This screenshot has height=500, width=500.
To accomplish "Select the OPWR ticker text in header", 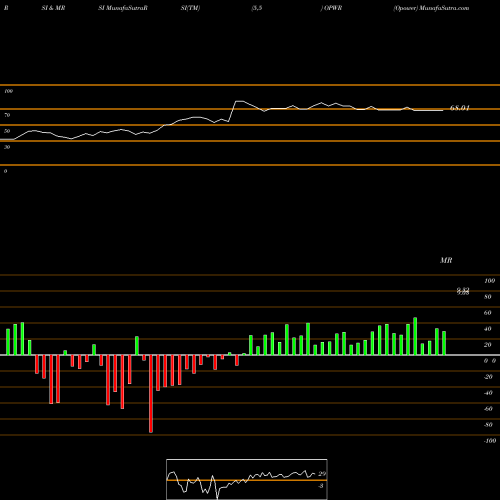I will click(333, 8).
